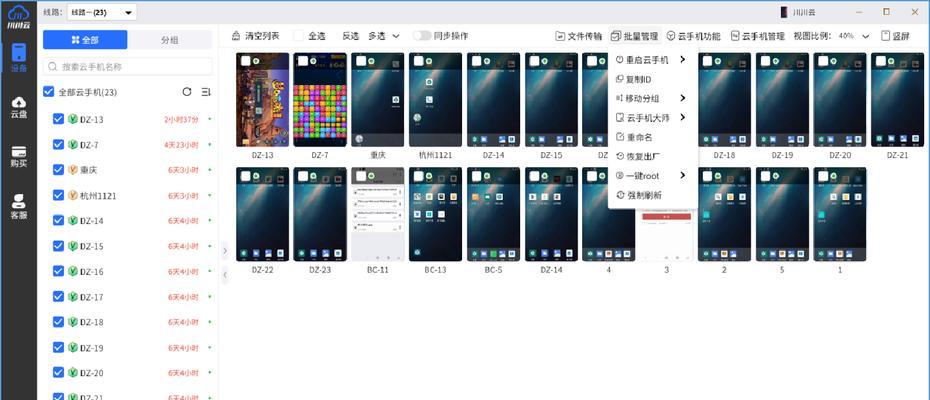Uncheck 杭州1121 in the phone list
930x400 pixels.
58,195
